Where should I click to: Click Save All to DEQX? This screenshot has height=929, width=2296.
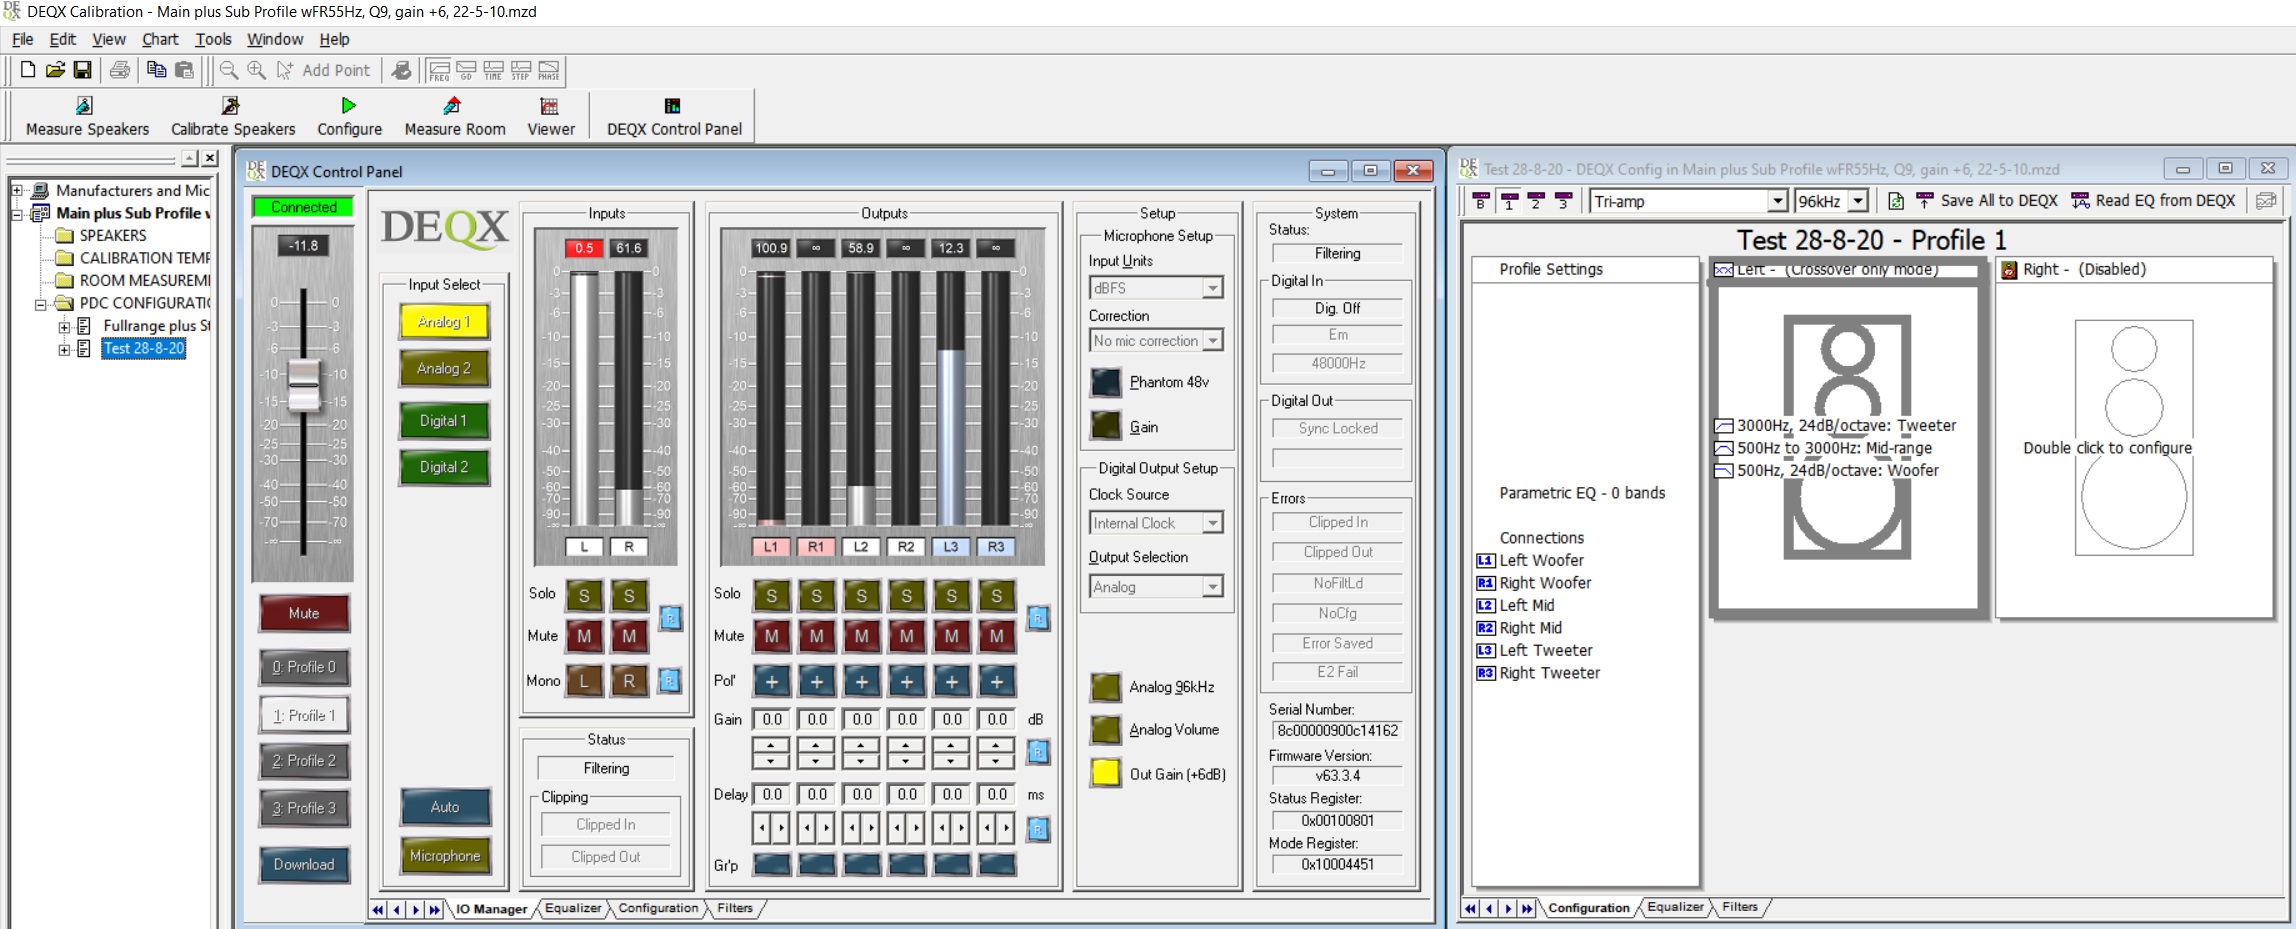(x=1986, y=201)
